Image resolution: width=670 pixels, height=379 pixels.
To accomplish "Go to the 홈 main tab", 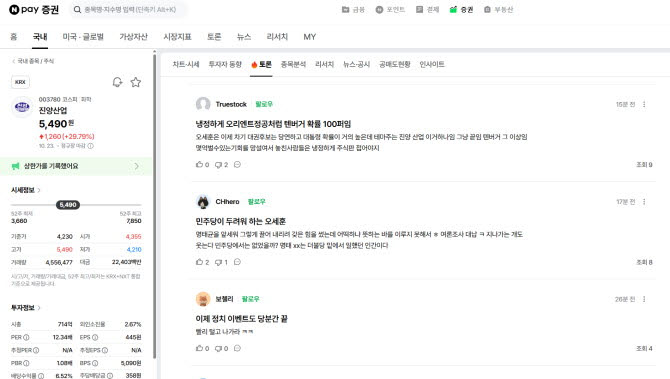I will [x=14, y=37].
